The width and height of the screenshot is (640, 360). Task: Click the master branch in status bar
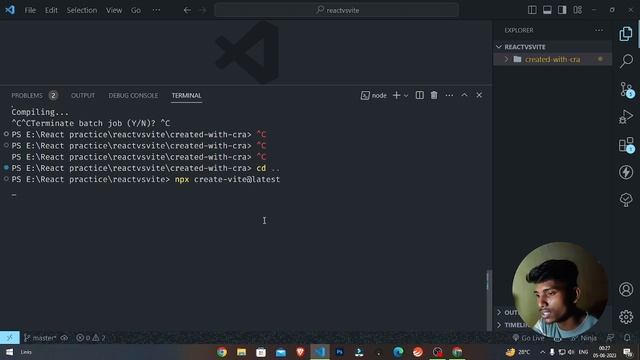point(40,338)
